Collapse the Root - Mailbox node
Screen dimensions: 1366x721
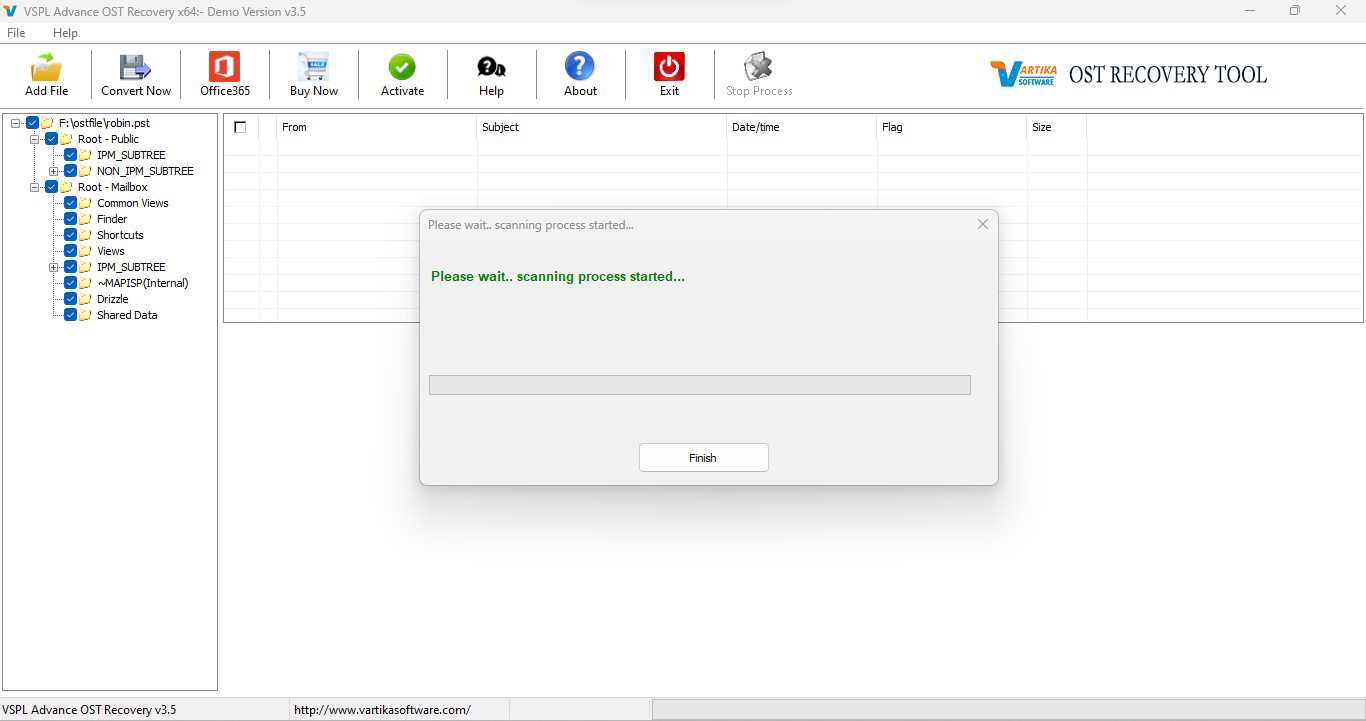(34, 187)
